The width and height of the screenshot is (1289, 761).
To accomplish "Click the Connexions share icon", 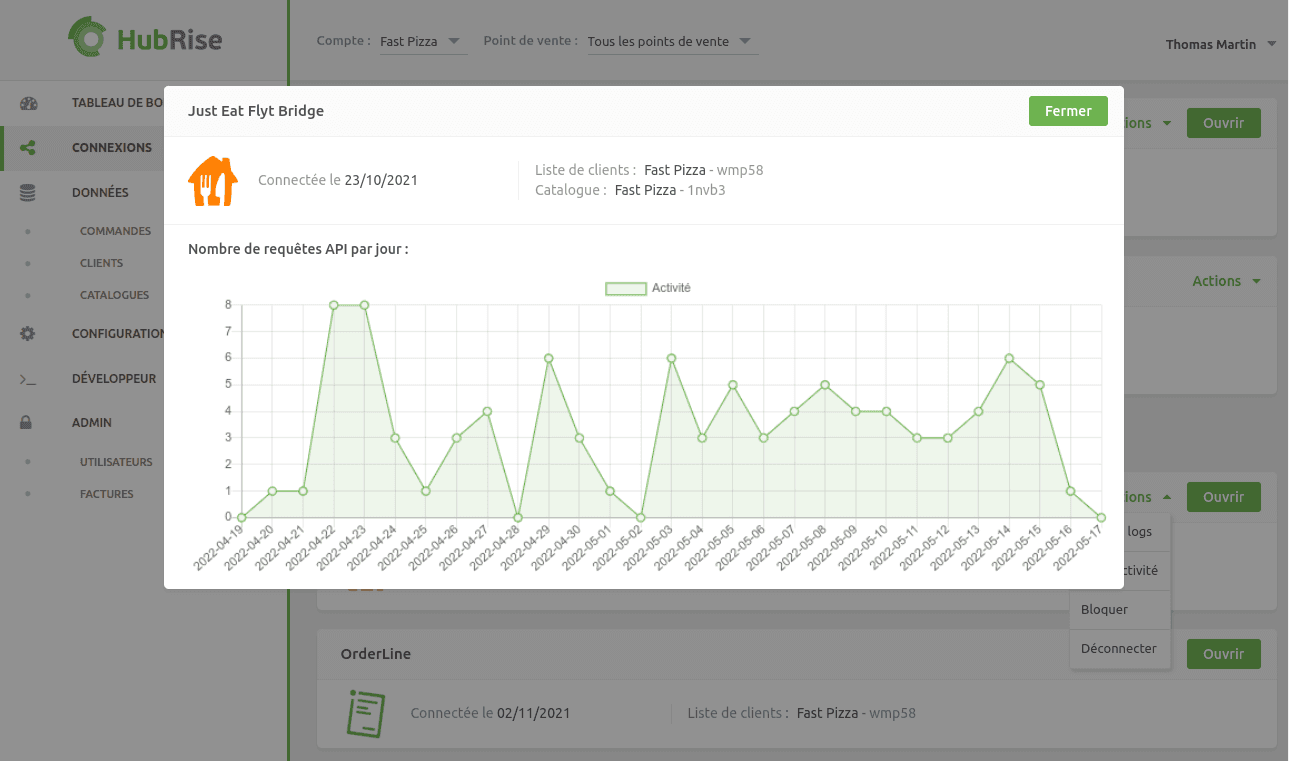I will pos(28,148).
